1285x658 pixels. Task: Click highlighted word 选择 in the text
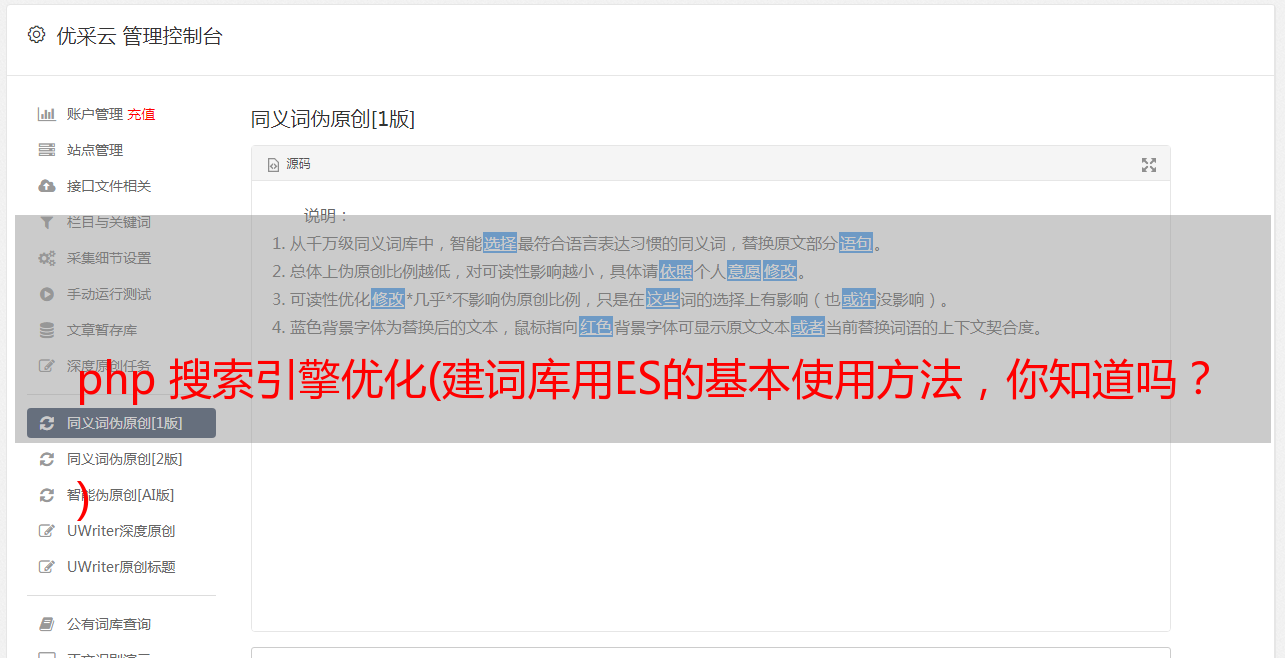[500, 243]
